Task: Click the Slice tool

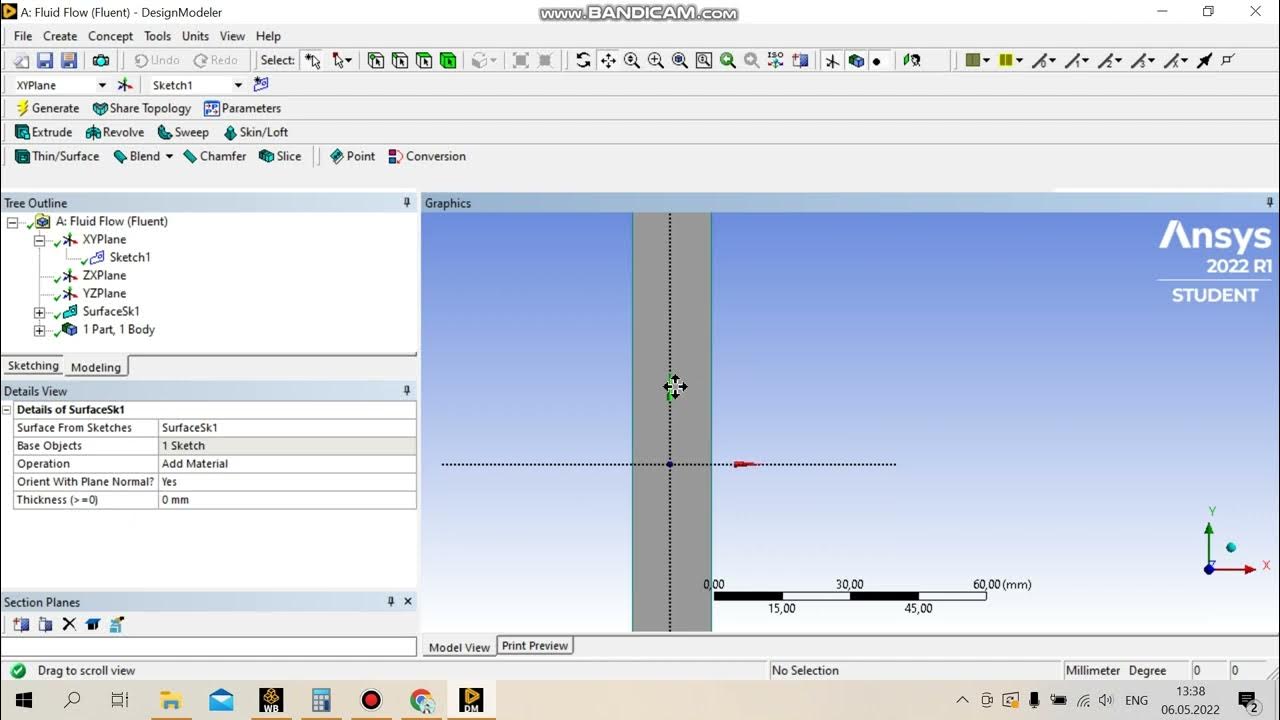Action: click(x=280, y=156)
